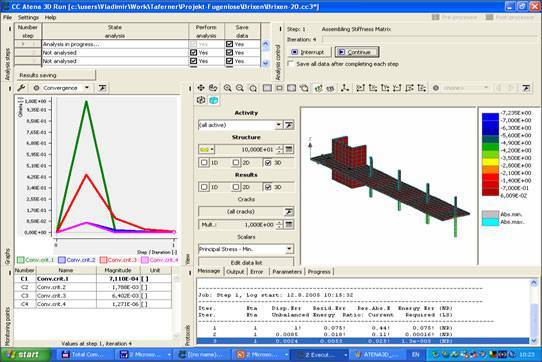The height and width of the screenshot is (362, 542).
Task: Select the rotate view tool
Action: pyautogui.click(x=213, y=88)
